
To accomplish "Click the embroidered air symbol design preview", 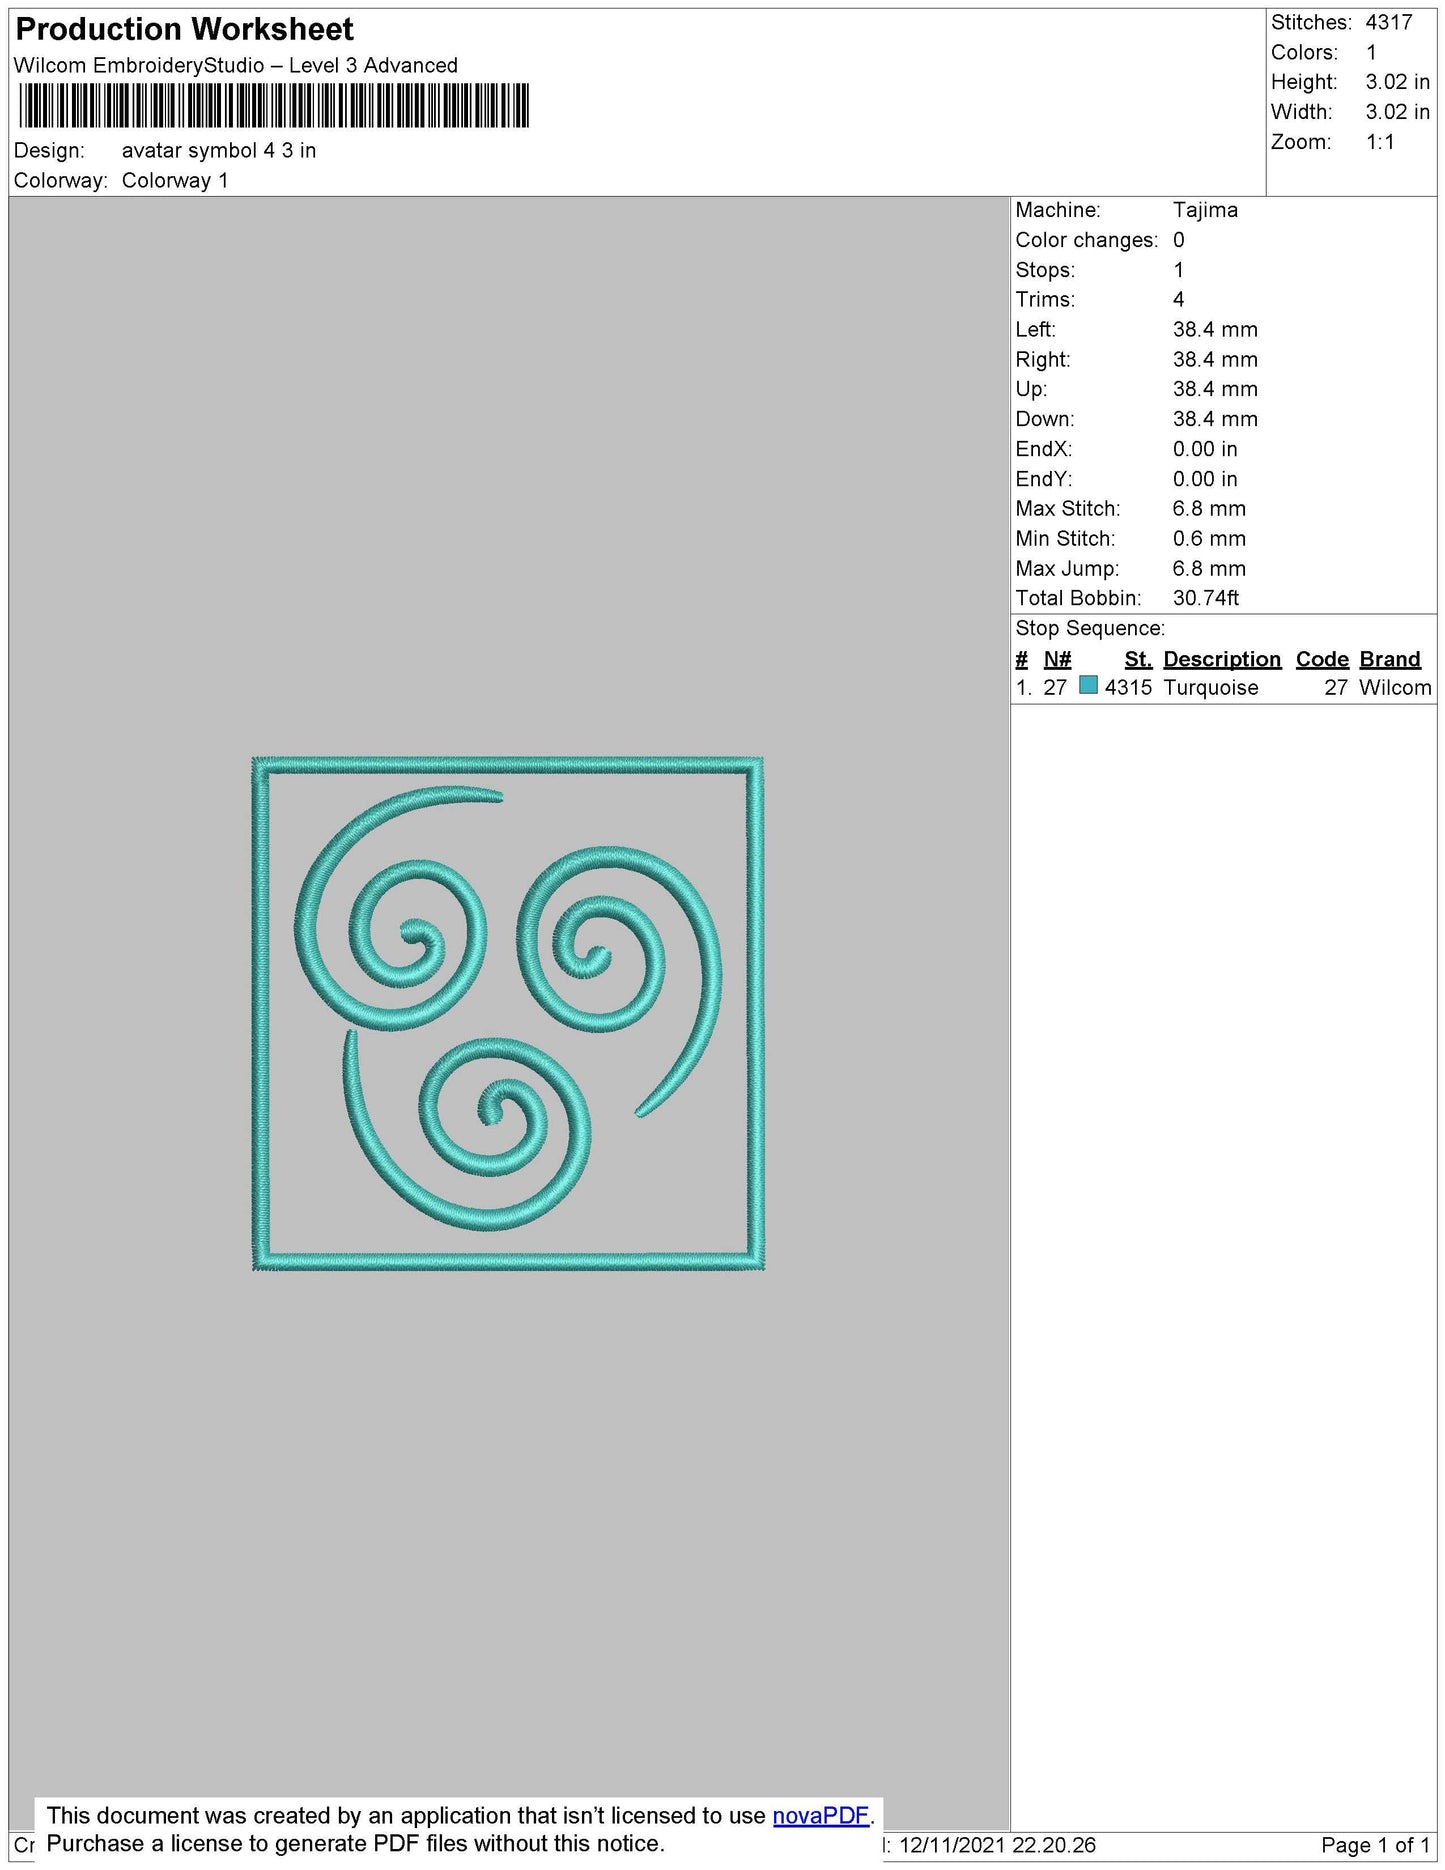I will (x=508, y=1014).
